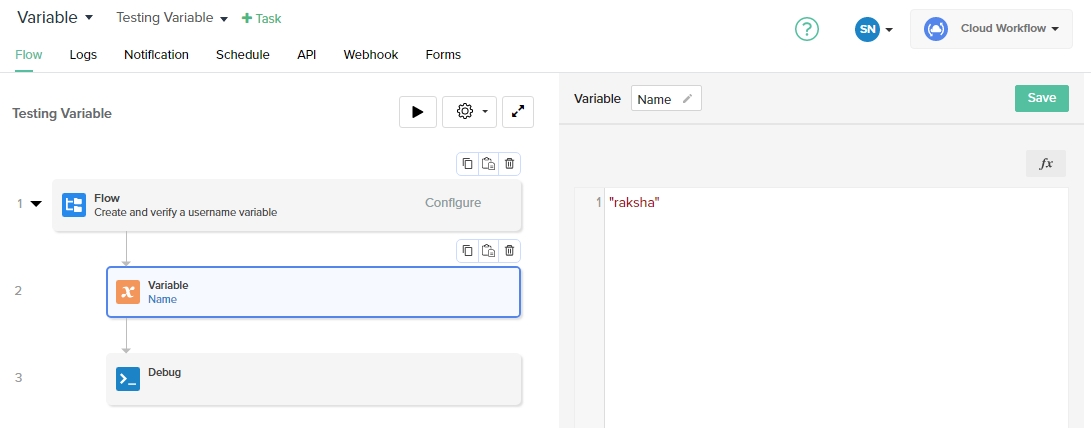Open the fx expression editor
1091x428 pixels.
pos(1046,164)
